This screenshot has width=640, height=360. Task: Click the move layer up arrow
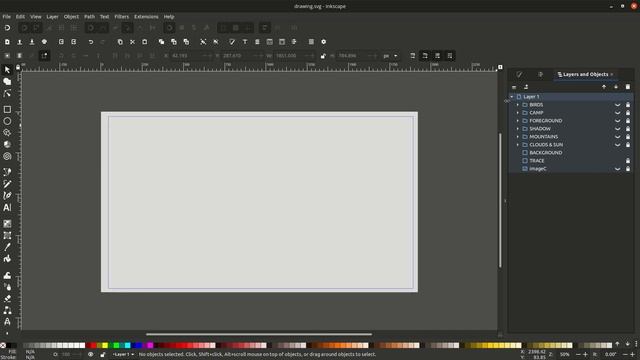click(604, 87)
